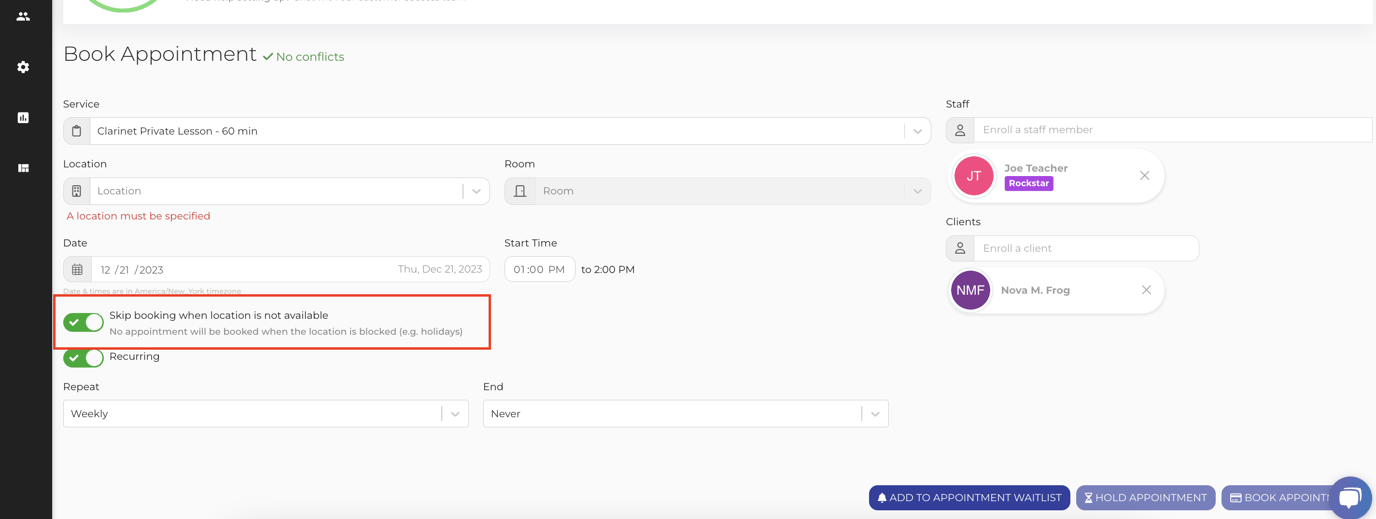Click the JT staff avatar
This screenshot has width=1376, height=519.
[x=973, y=176]
